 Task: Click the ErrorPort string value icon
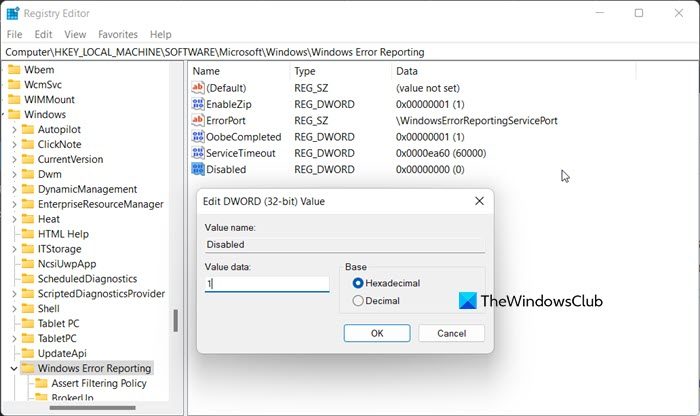(198, 120)
